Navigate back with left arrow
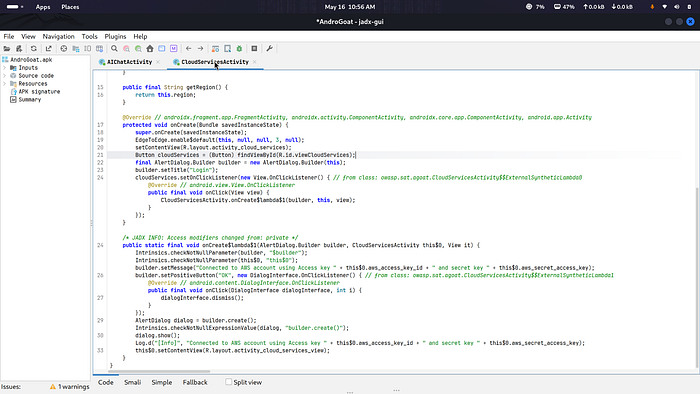This screenshot has width=700, height=394. tap(189, 49)
